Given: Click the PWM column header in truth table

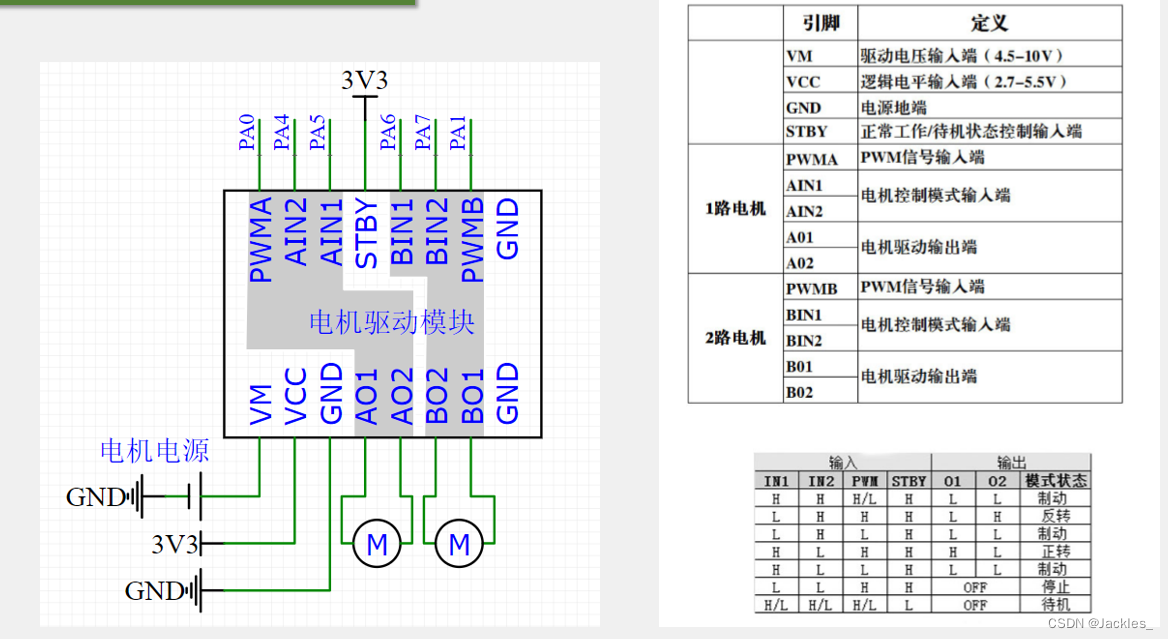Looking at the screenshot, I should pyautogui.click(x=865, y=481).
